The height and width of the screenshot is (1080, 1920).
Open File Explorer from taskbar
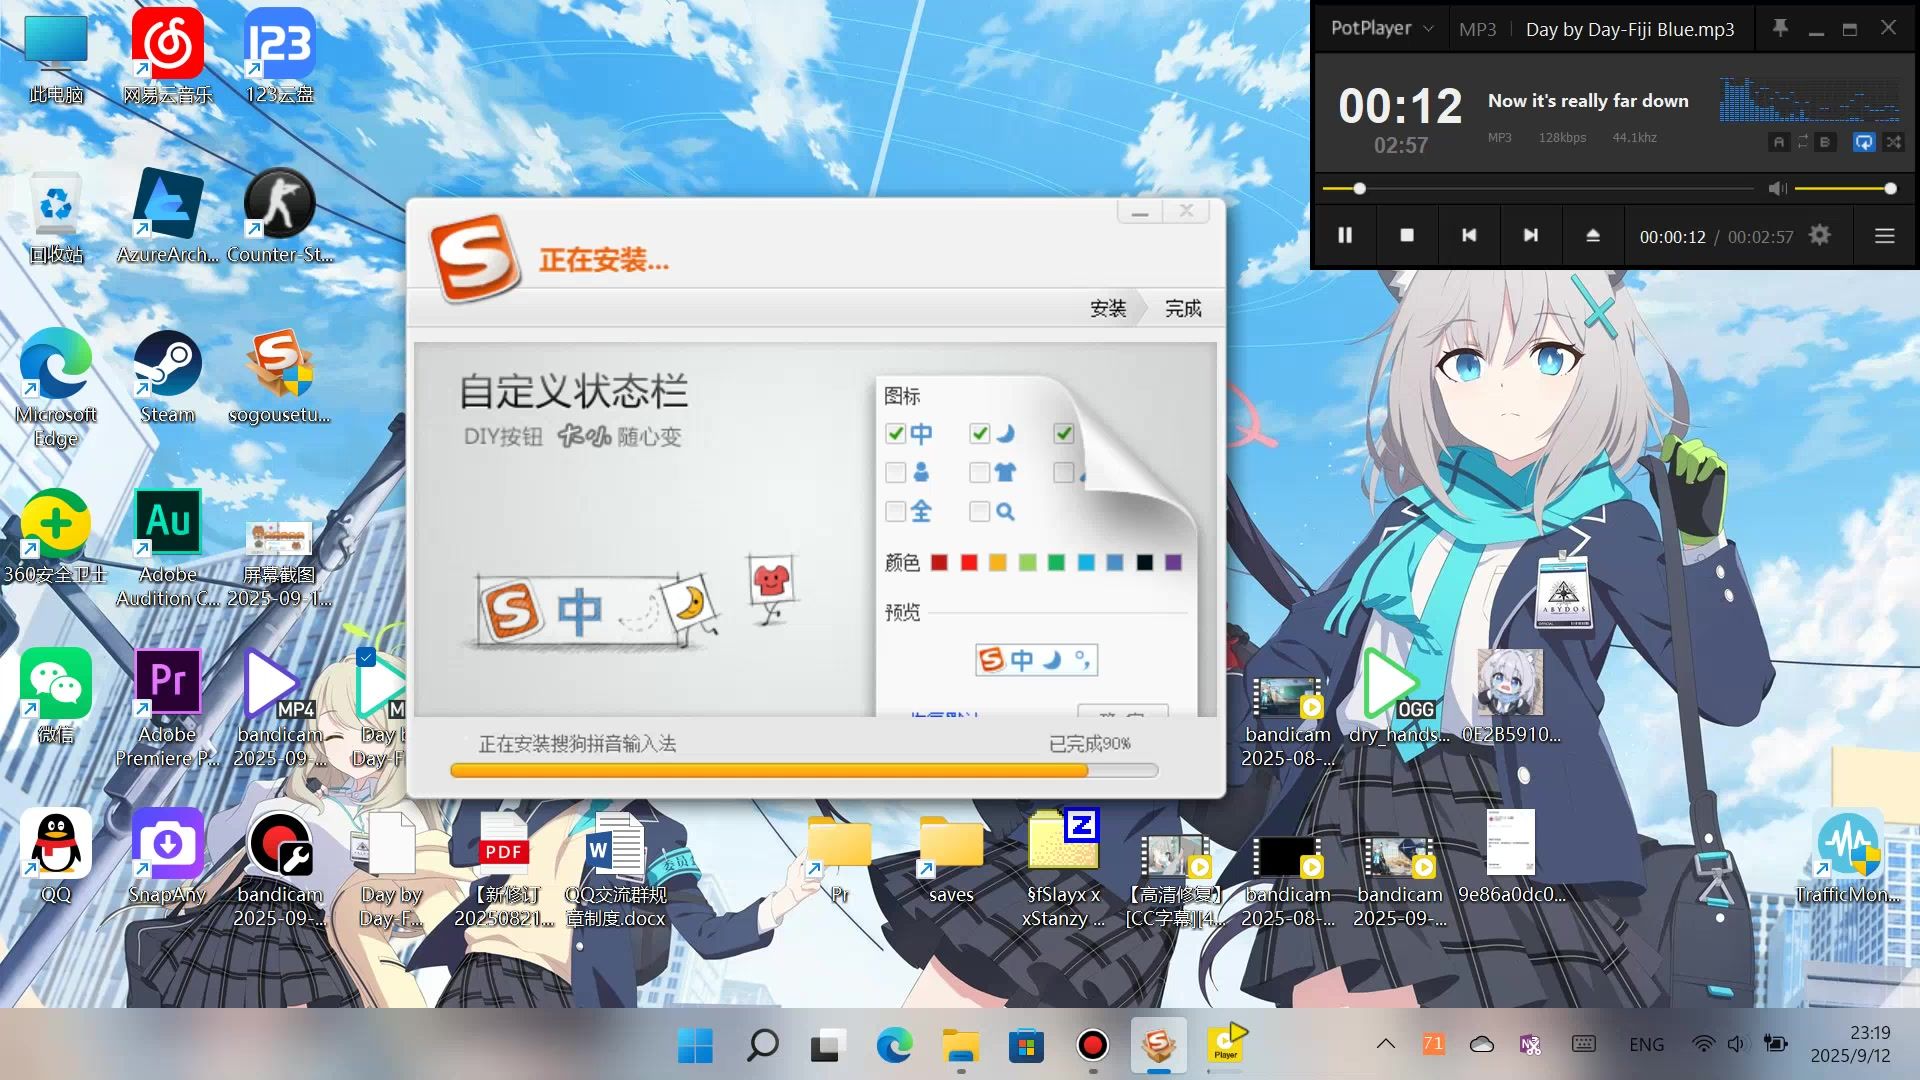(961, 1045)
